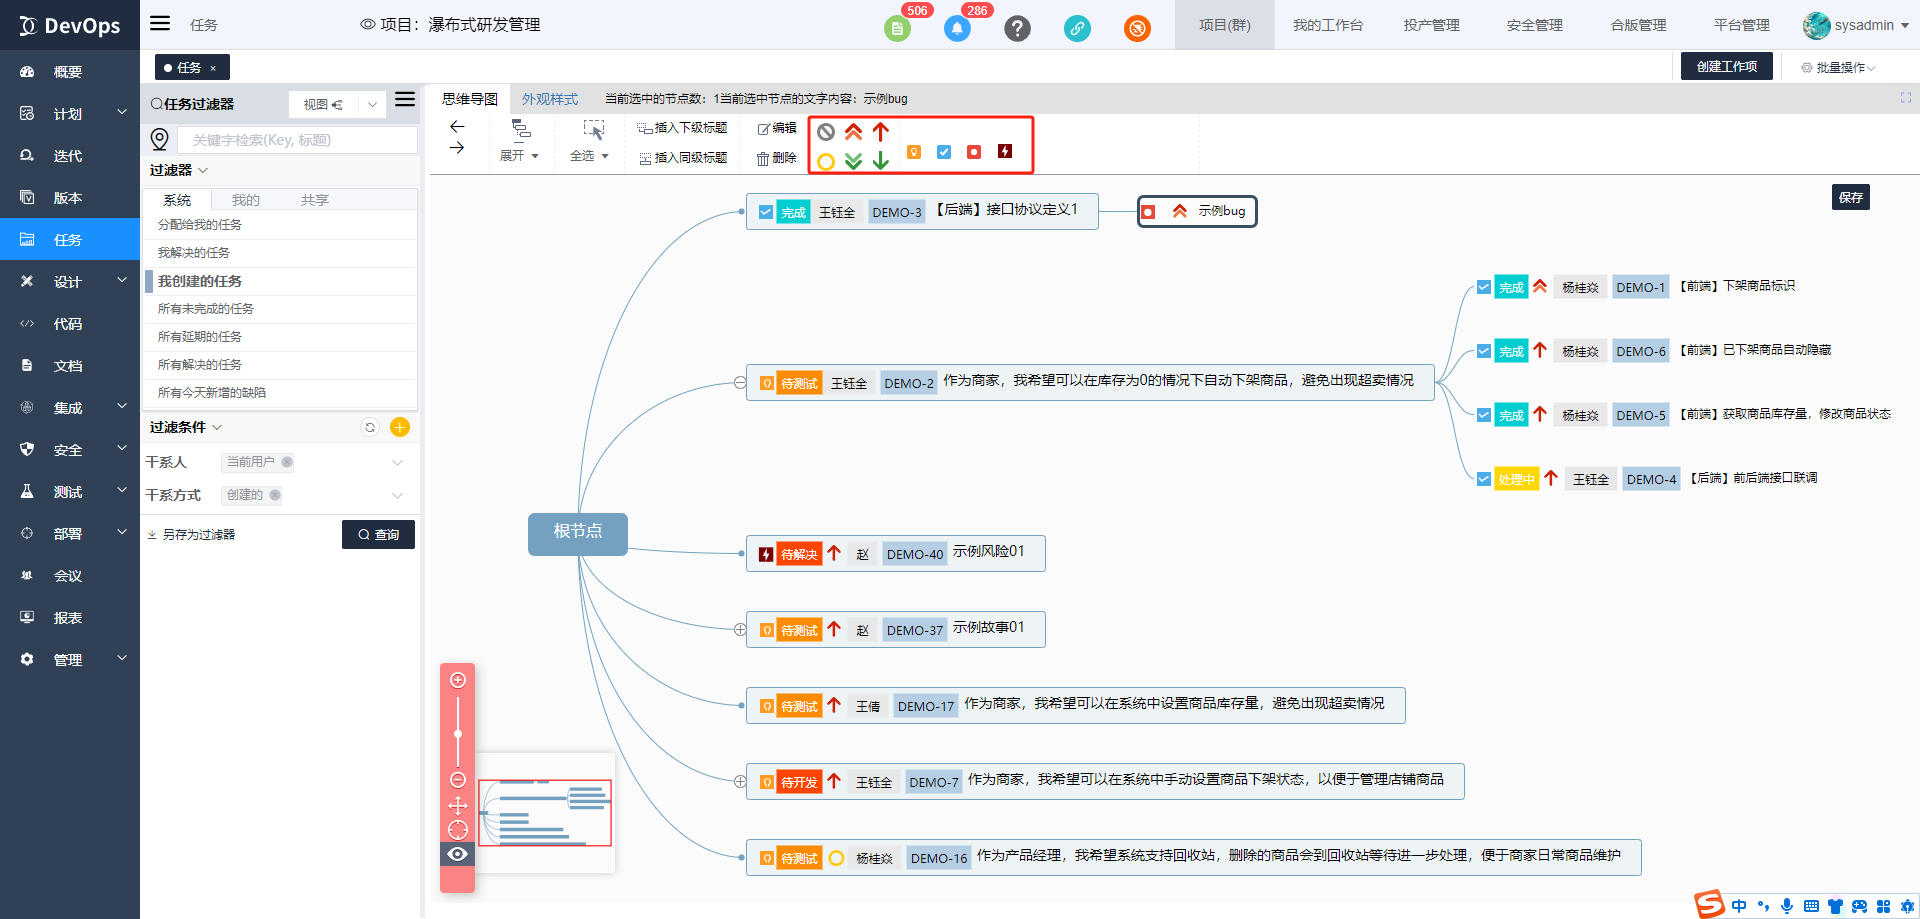Image resolution: width=1920 pixels, height=919 pixels.
Task: Click the 保存 save button
Action: [x=1850, y=197]
